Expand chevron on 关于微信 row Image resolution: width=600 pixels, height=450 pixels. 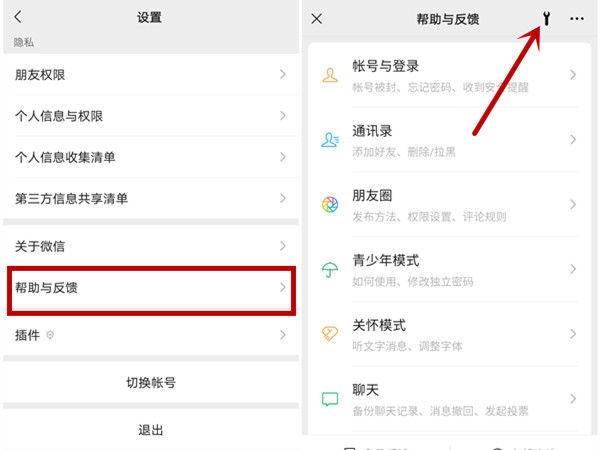(283, 246)
